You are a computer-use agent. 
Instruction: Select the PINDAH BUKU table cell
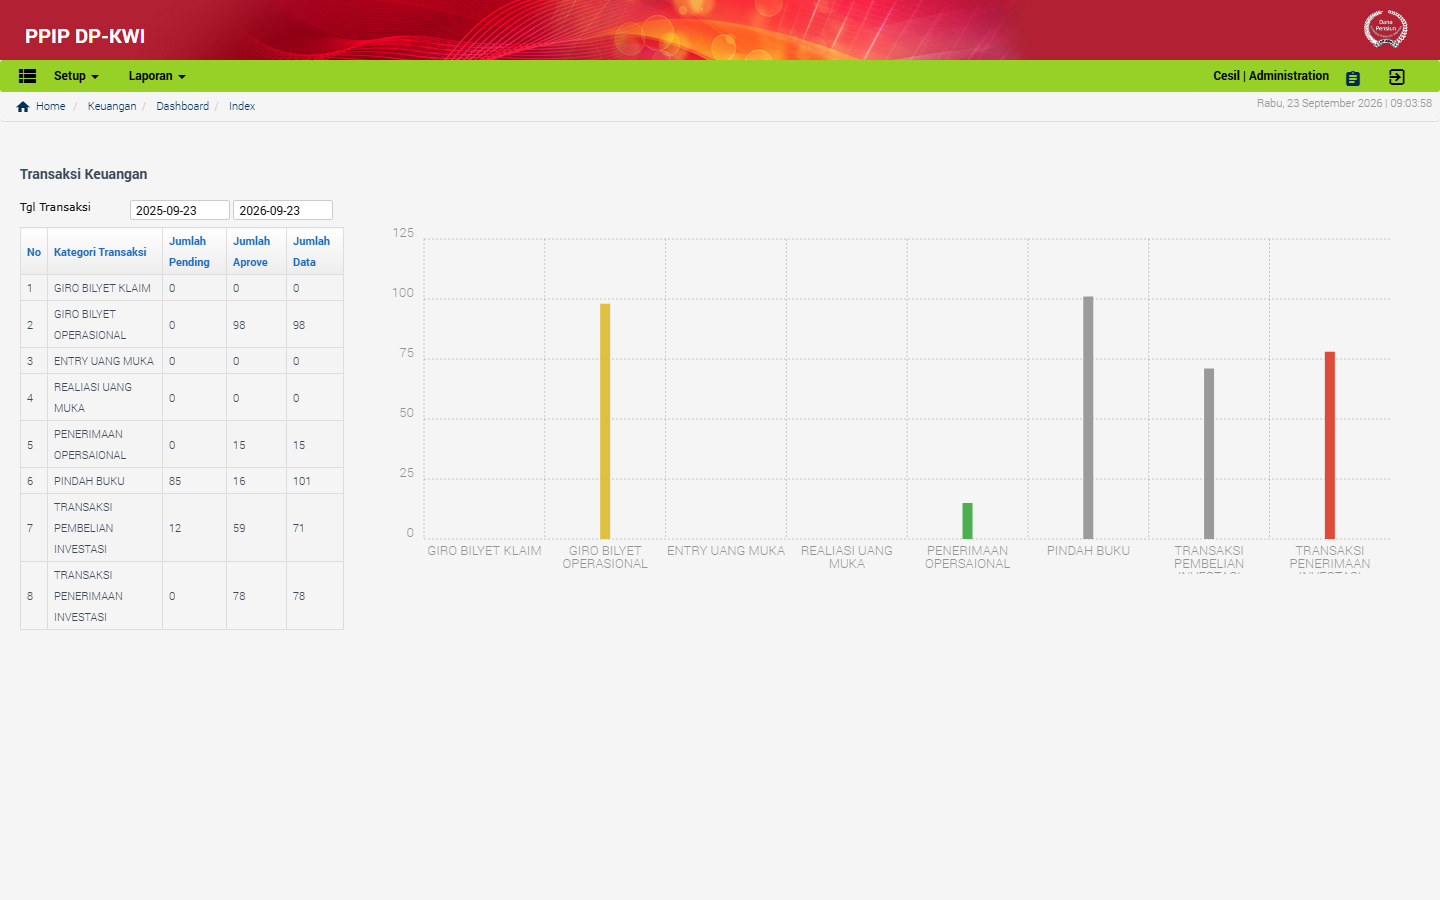[x=105, y=481]
